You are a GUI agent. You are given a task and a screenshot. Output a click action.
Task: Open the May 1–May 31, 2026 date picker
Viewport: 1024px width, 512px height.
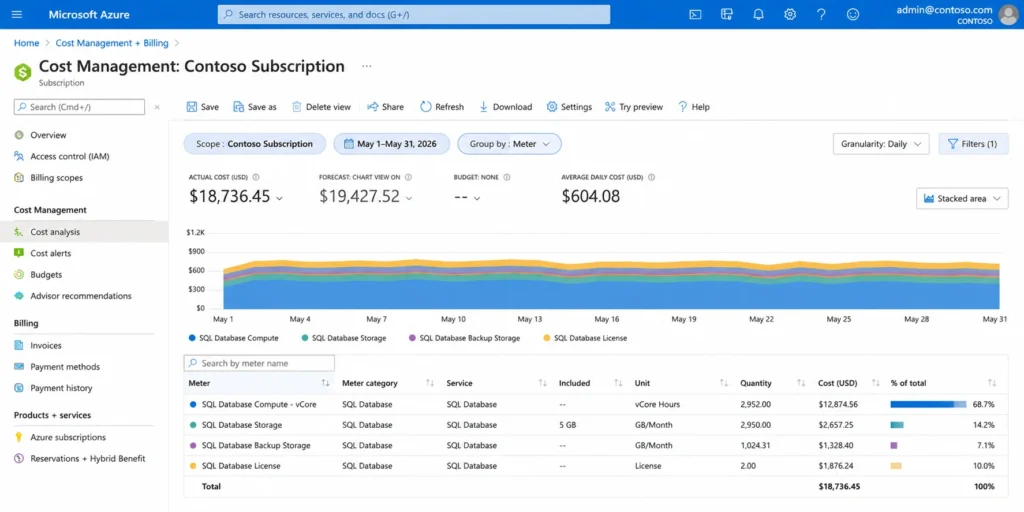pos(392,144)
